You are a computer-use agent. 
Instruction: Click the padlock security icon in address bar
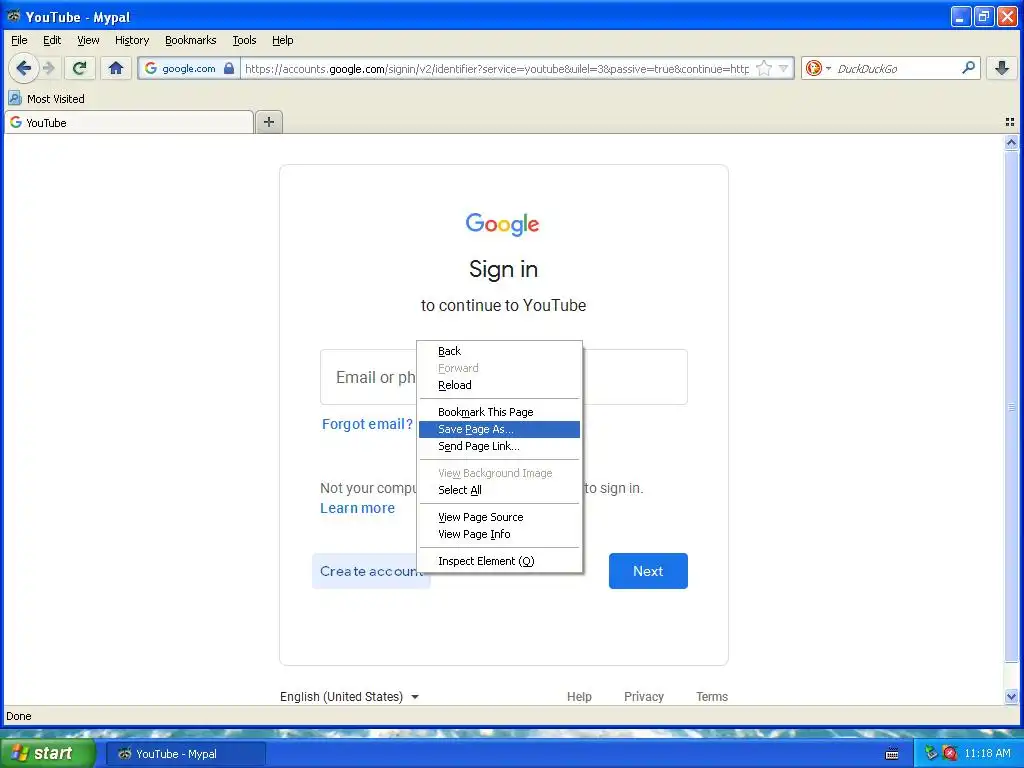pyautogui.click(x=229, y=68)
